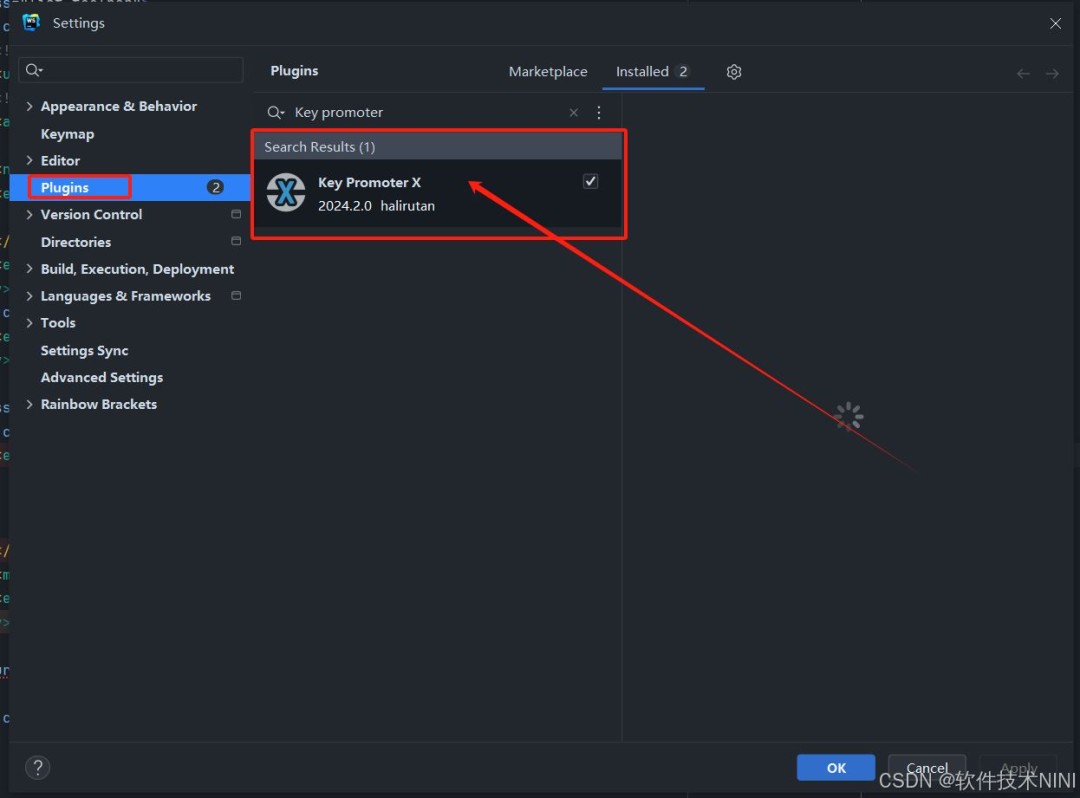Click the settings search input field
1080x798 pixels.
pos(140,70)
